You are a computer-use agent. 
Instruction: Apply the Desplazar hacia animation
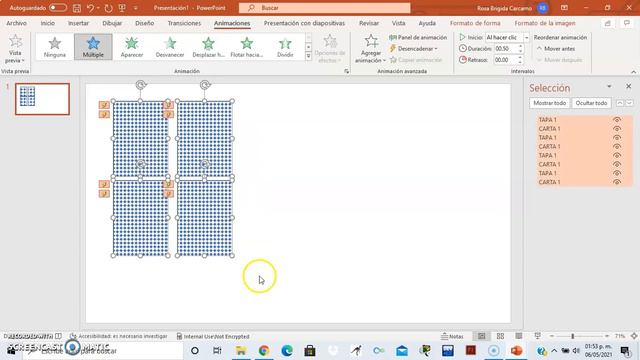(208, 47)
